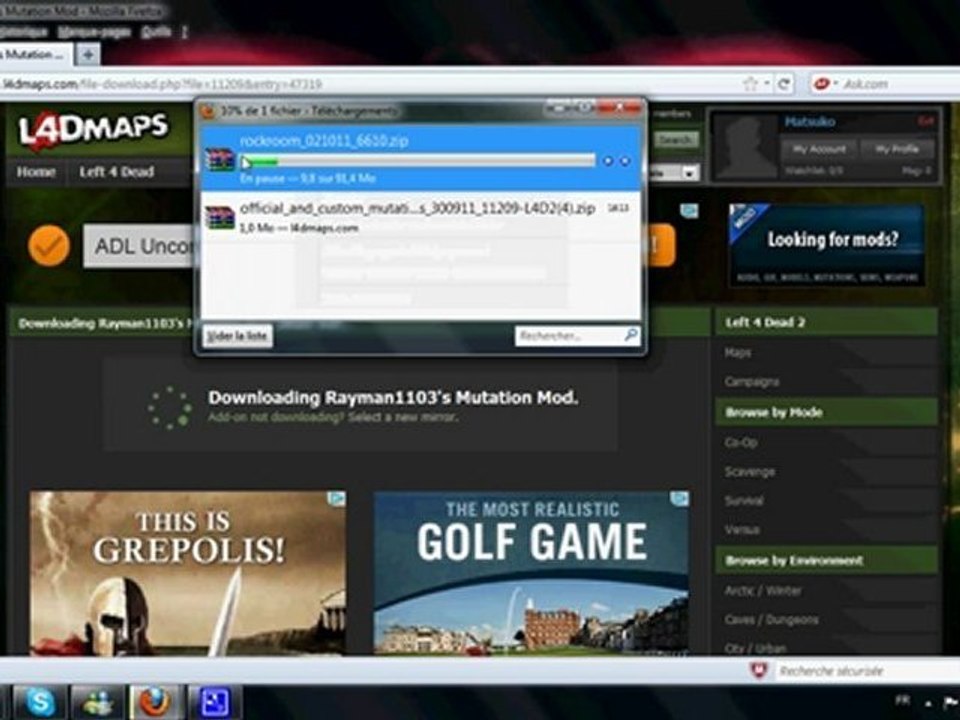
Task: Select the Mutation browser tab
Action: pyautogui.click(x=36, y=54)
